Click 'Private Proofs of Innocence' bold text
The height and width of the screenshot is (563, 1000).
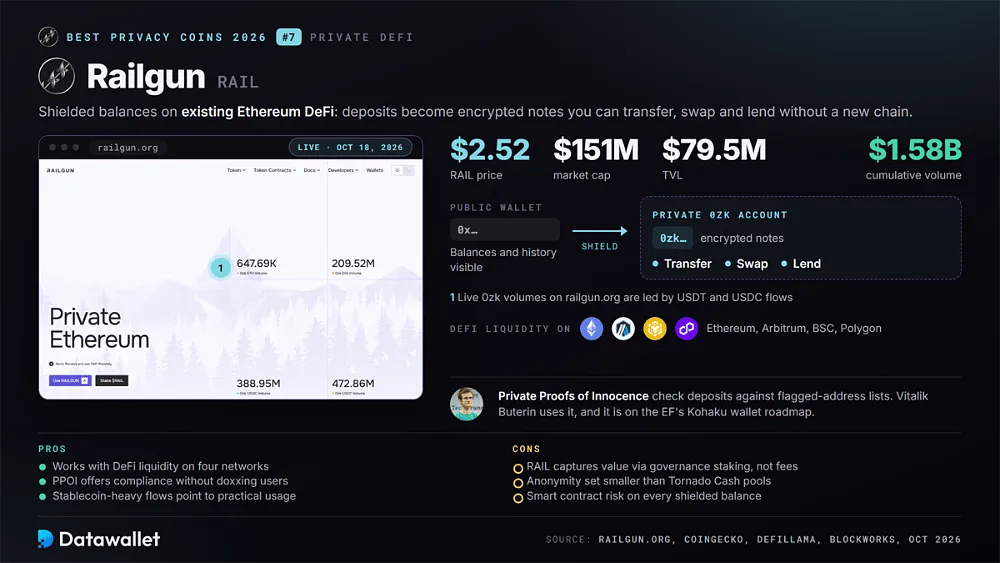573,396
